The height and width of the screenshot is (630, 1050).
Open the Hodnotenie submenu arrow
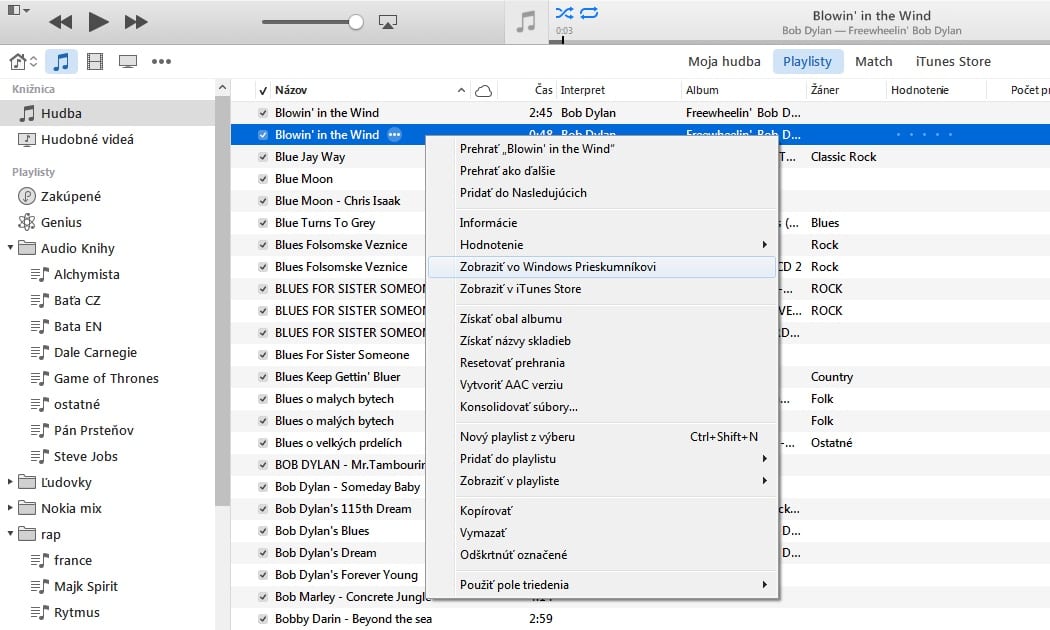pyautogui.click(x=764, y=245)
